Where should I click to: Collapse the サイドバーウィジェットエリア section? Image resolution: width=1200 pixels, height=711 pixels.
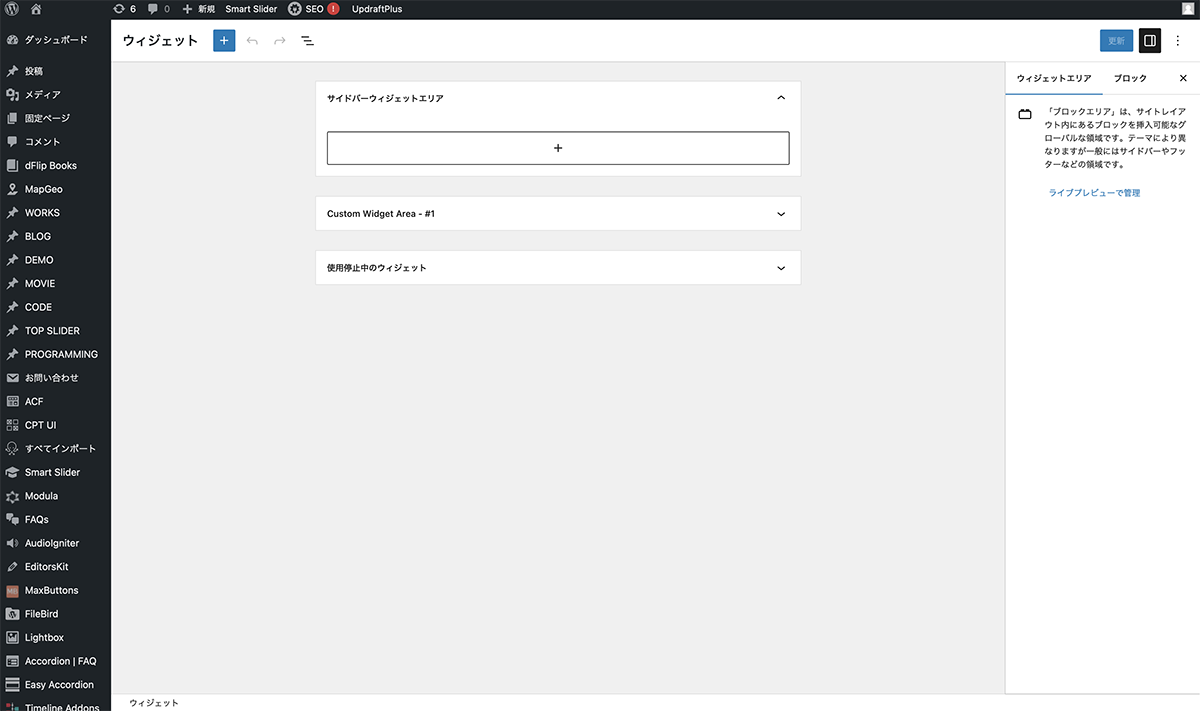pos(781,98)
